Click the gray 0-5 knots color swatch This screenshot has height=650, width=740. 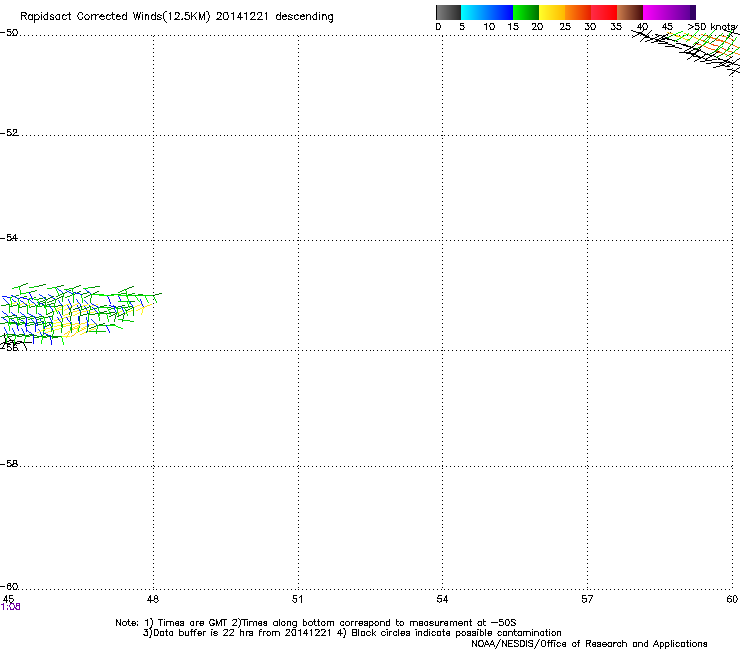(x=448, y=12)
